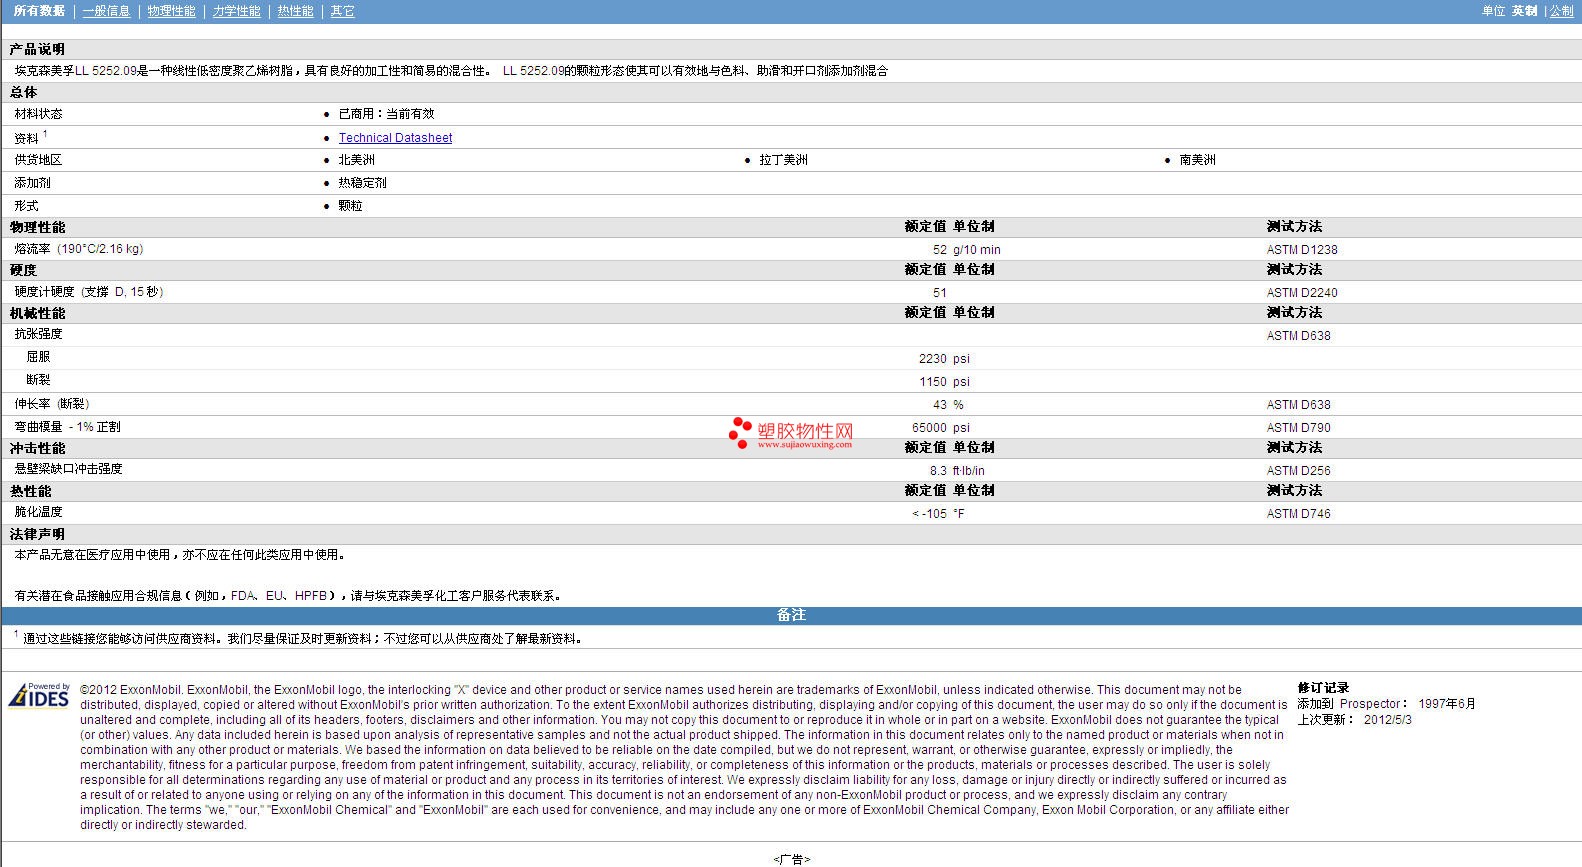
Task: Click the ASTM D746 test method
Action: click(1299, 514)
